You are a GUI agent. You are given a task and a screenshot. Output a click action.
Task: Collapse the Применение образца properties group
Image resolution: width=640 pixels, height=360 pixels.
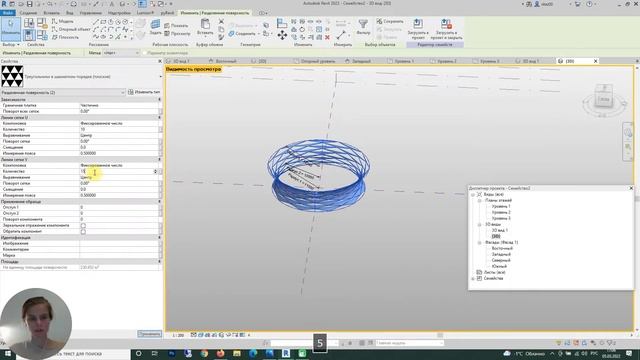point(160,201)
